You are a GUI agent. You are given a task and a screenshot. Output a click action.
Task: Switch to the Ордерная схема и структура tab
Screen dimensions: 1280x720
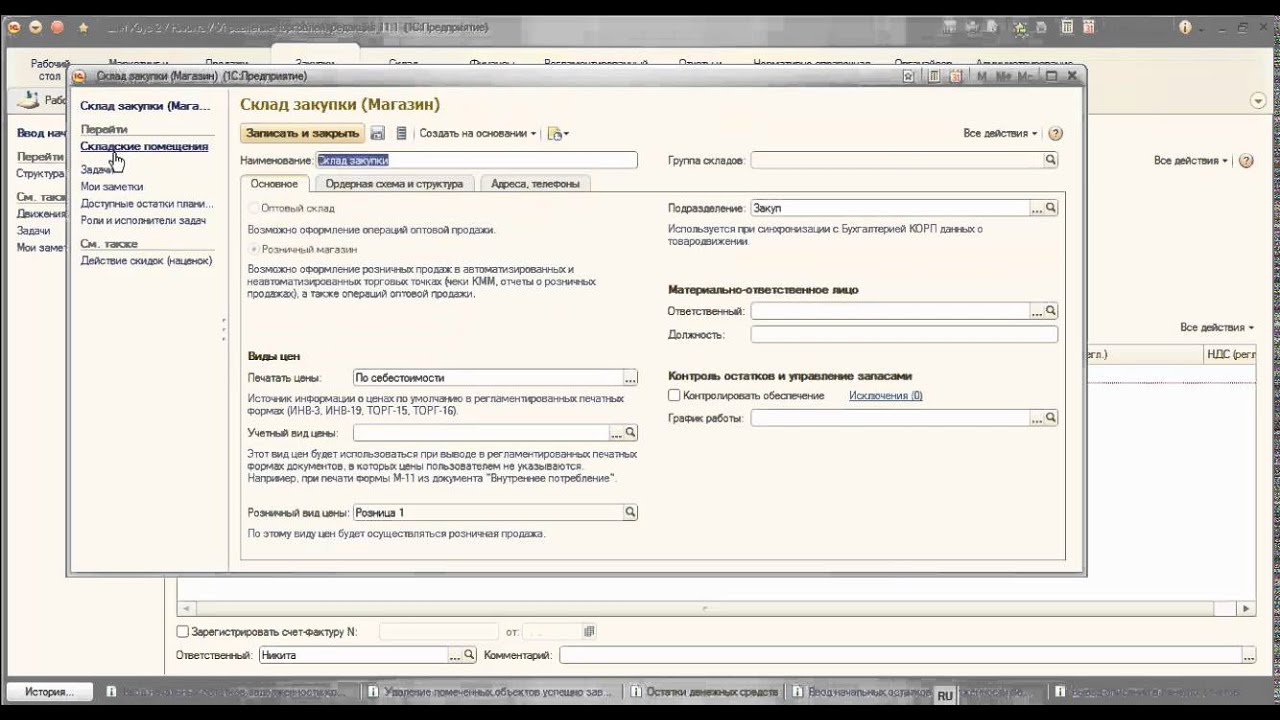pyautogui.click(x=394, y=184)
